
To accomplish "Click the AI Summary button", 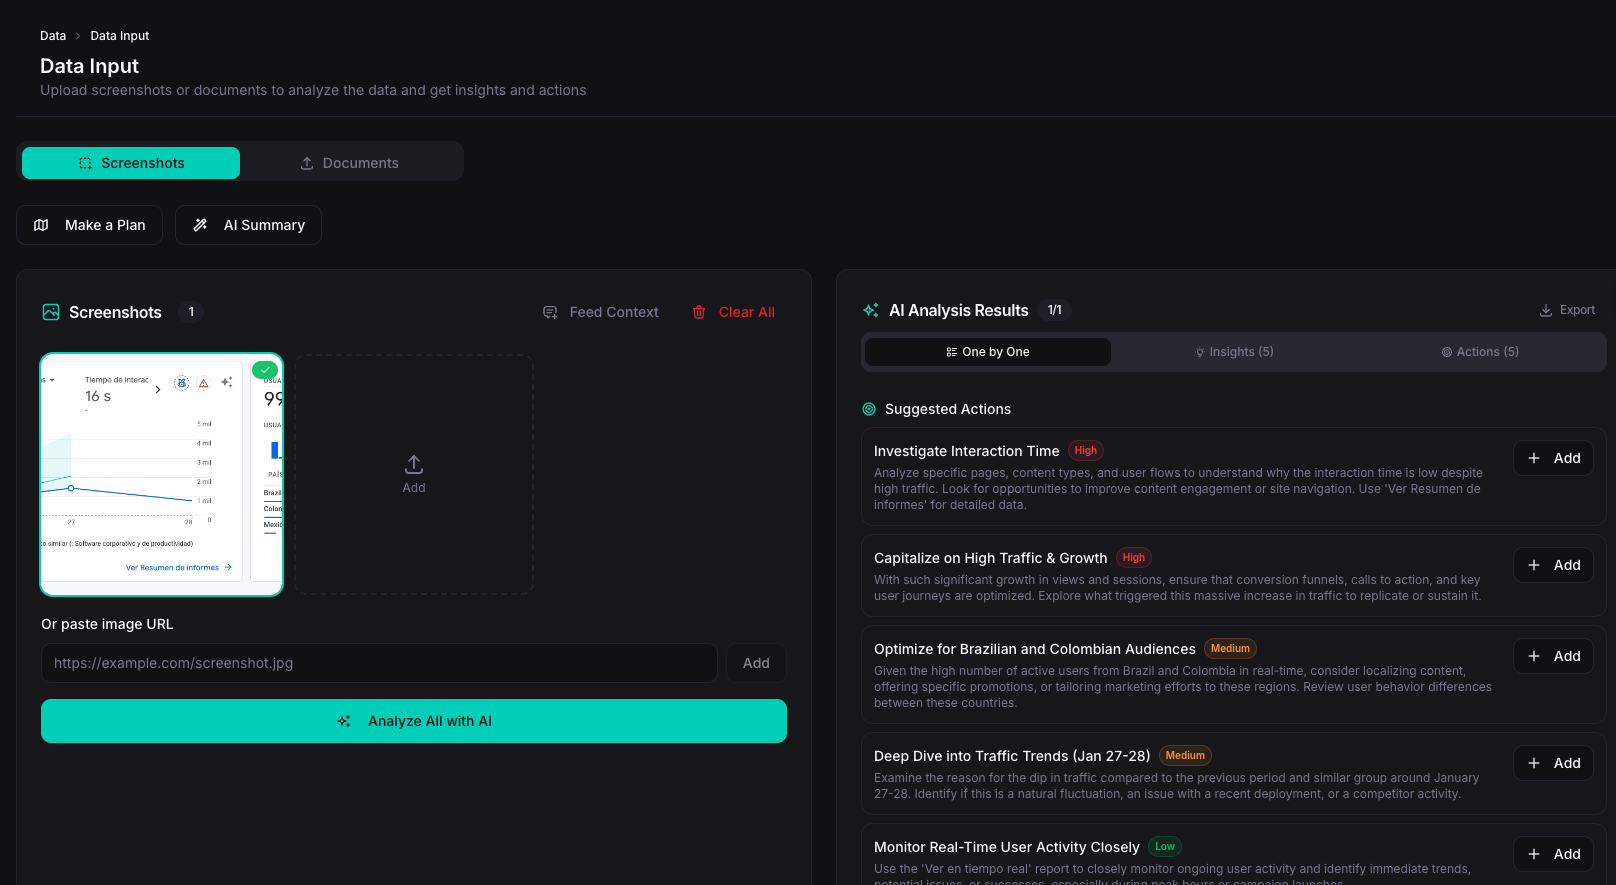I will [x=248, y=225].
